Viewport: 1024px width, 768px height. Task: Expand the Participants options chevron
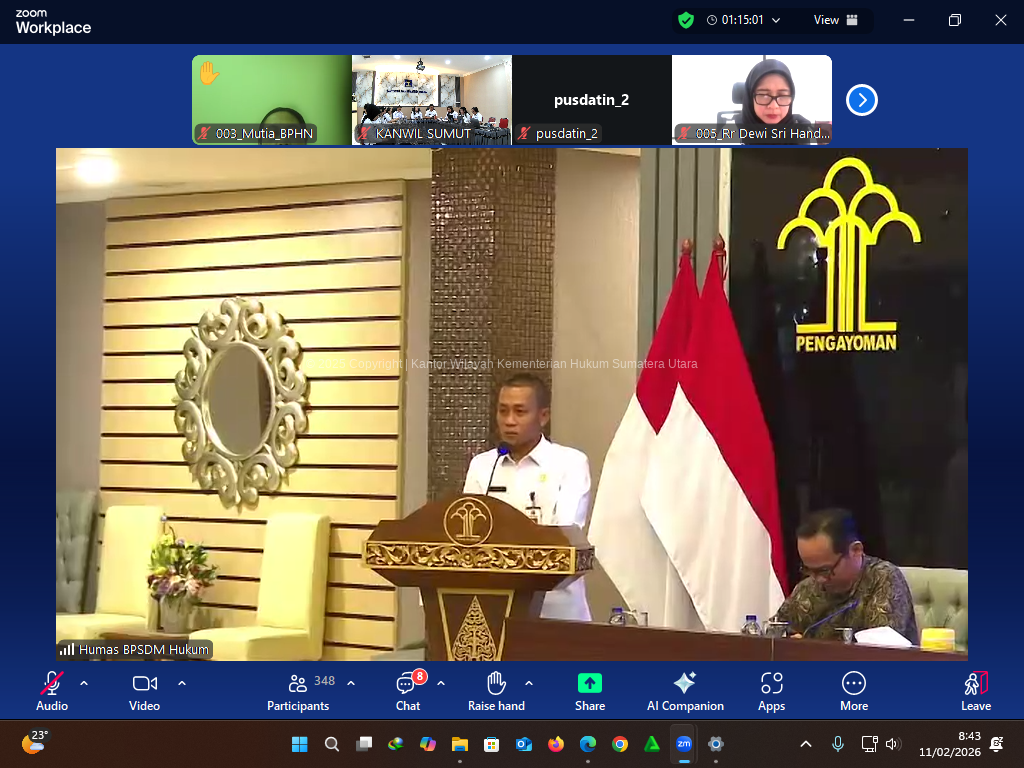click(351, 683)
